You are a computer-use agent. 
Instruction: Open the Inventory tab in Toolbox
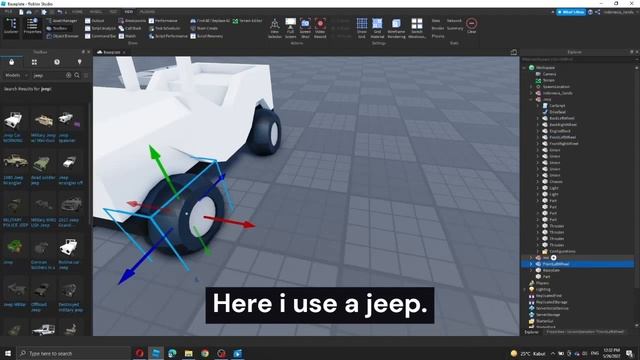tap(34, 62)
